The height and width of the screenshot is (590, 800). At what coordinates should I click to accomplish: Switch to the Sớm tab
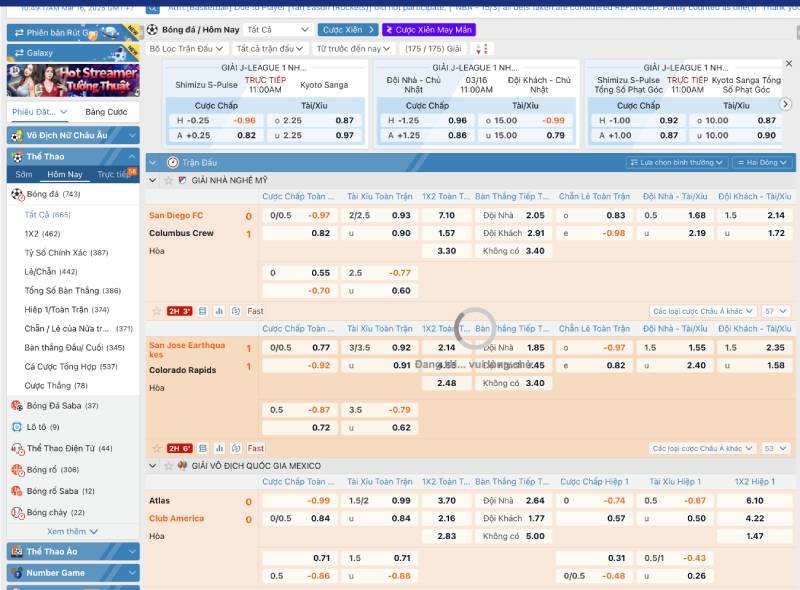[24, 174]
